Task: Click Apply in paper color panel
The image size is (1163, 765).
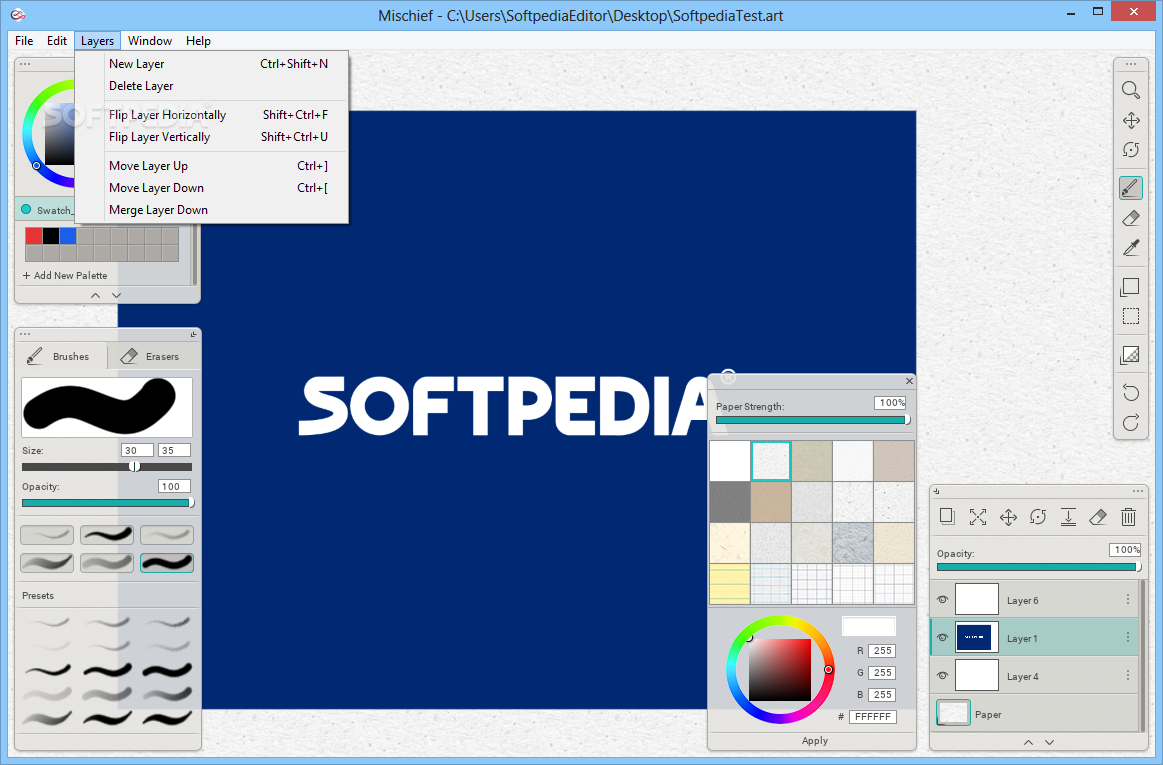Action: (x=814, y=741)
